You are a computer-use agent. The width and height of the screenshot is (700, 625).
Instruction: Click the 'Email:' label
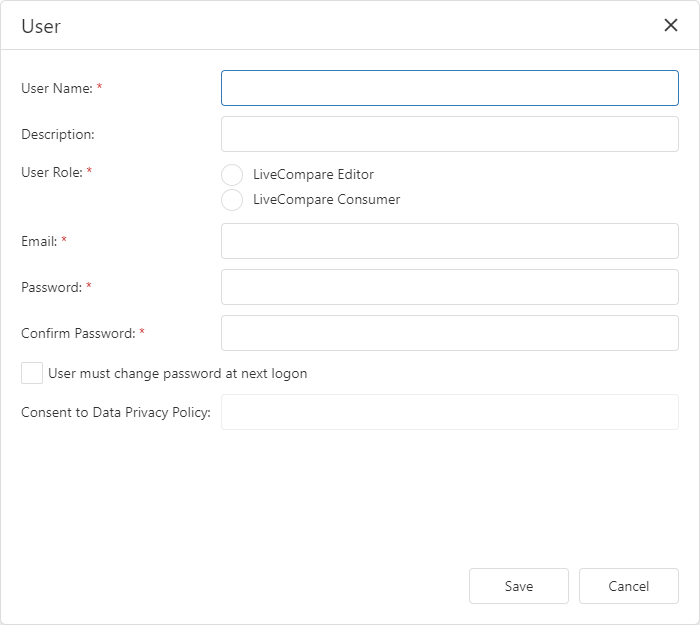pos(39,242)
